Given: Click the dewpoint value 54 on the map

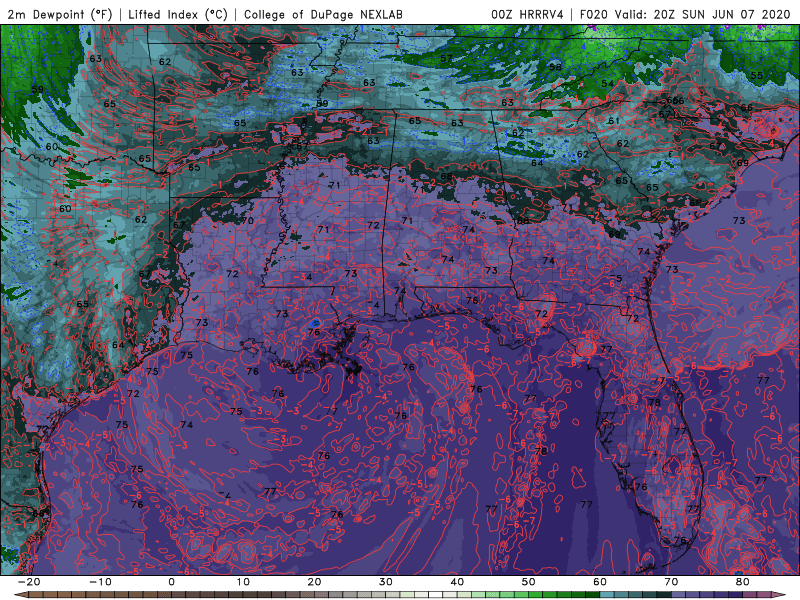Looking at the screenshot, I should point(607,84).
